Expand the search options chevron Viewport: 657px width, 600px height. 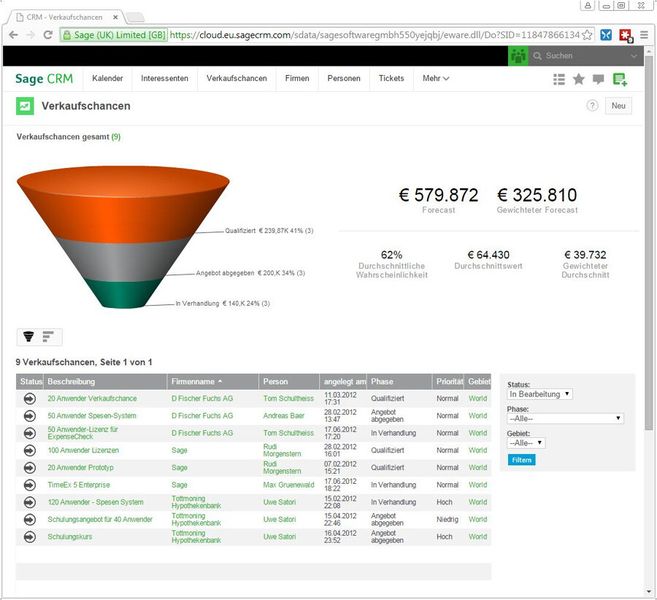pos(634,56)
